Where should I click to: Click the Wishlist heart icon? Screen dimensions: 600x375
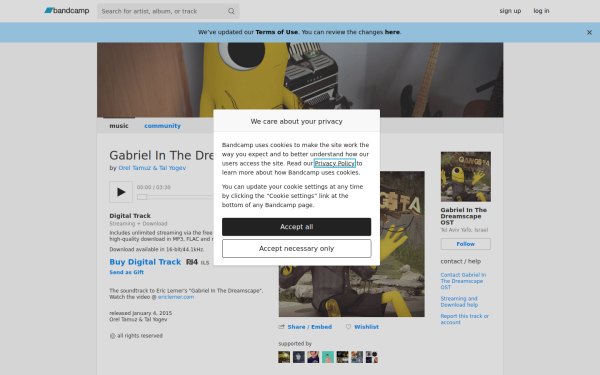348,327
